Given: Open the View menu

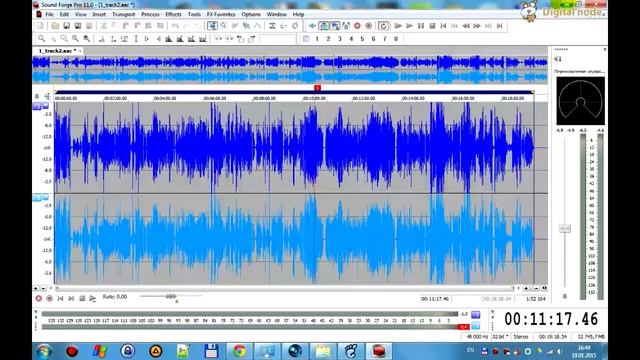Looking at the screenshot, I should point(80,14).
